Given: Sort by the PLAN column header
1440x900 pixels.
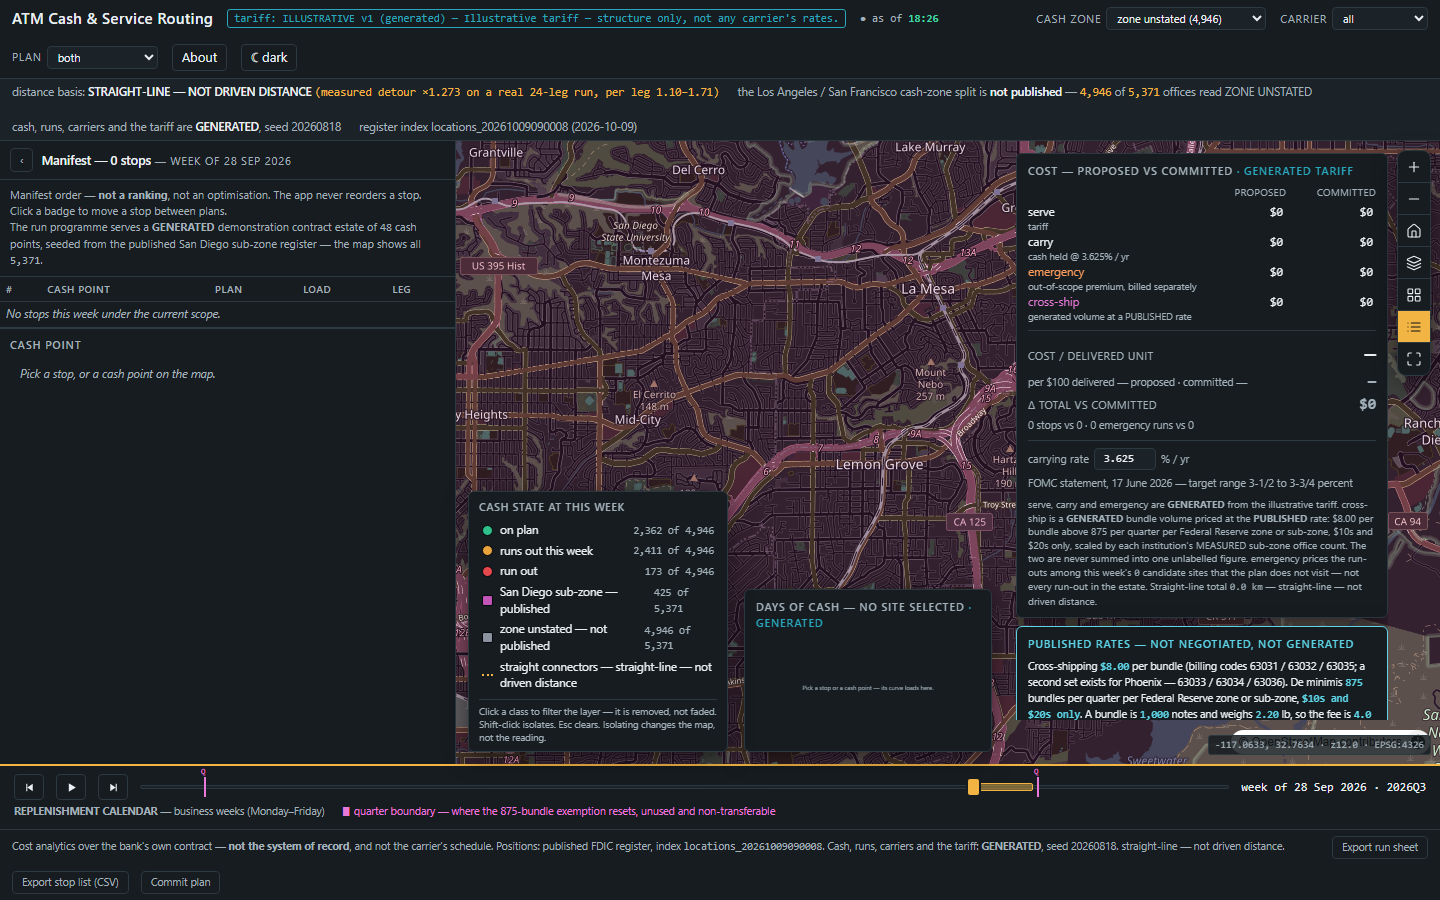Looking at the screenshot, I should pos(228,290).
